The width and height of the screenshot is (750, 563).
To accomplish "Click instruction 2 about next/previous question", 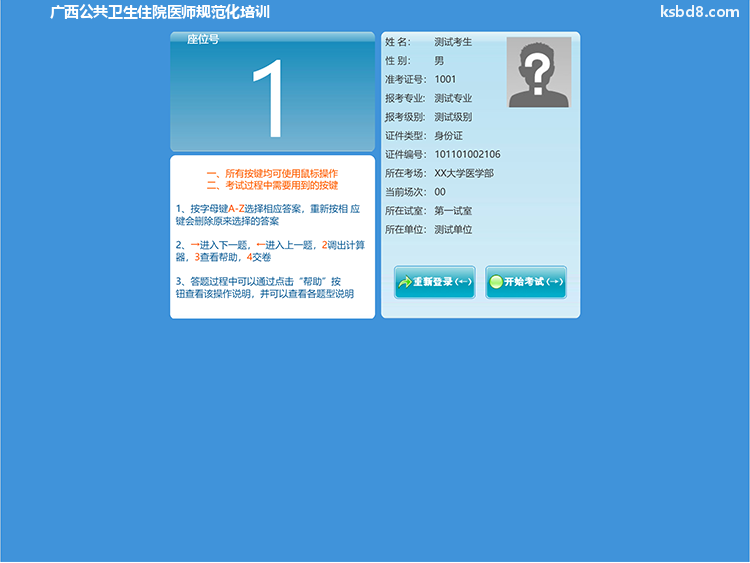I will click(270, 251).
